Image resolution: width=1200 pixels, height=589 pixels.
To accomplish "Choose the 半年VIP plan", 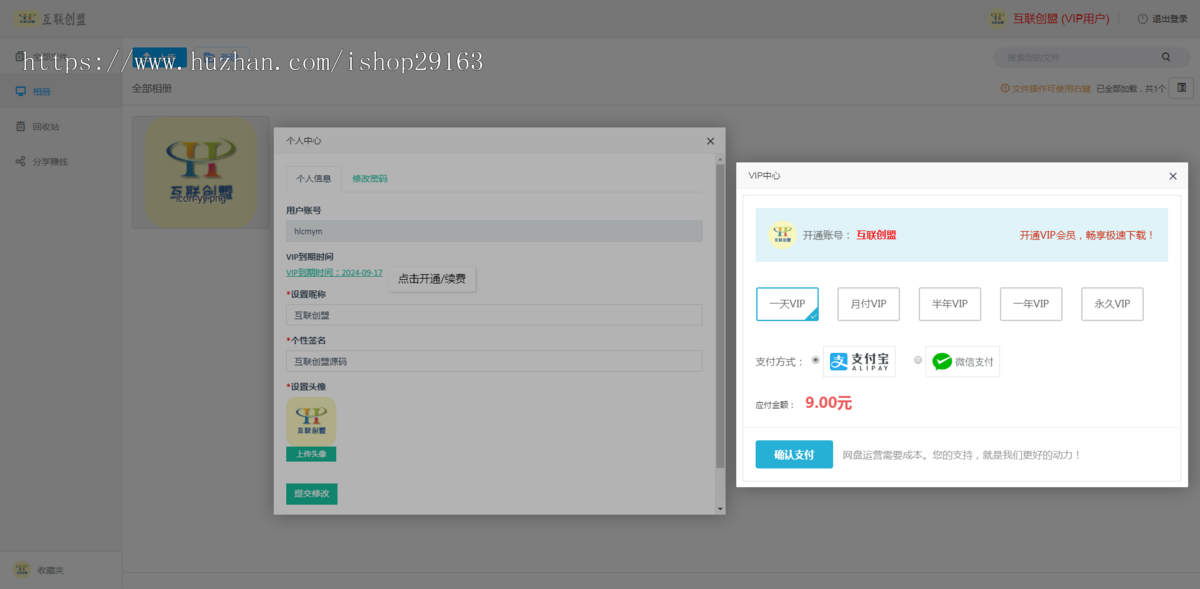I will (950, 304).
